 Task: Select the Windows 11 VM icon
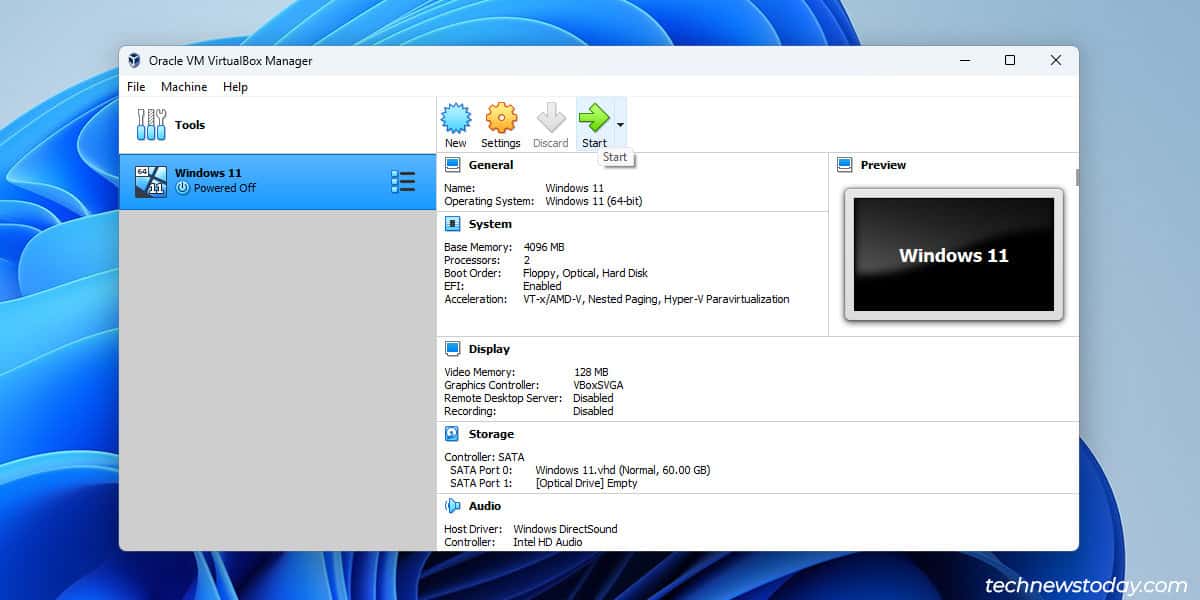click(151, 181)
